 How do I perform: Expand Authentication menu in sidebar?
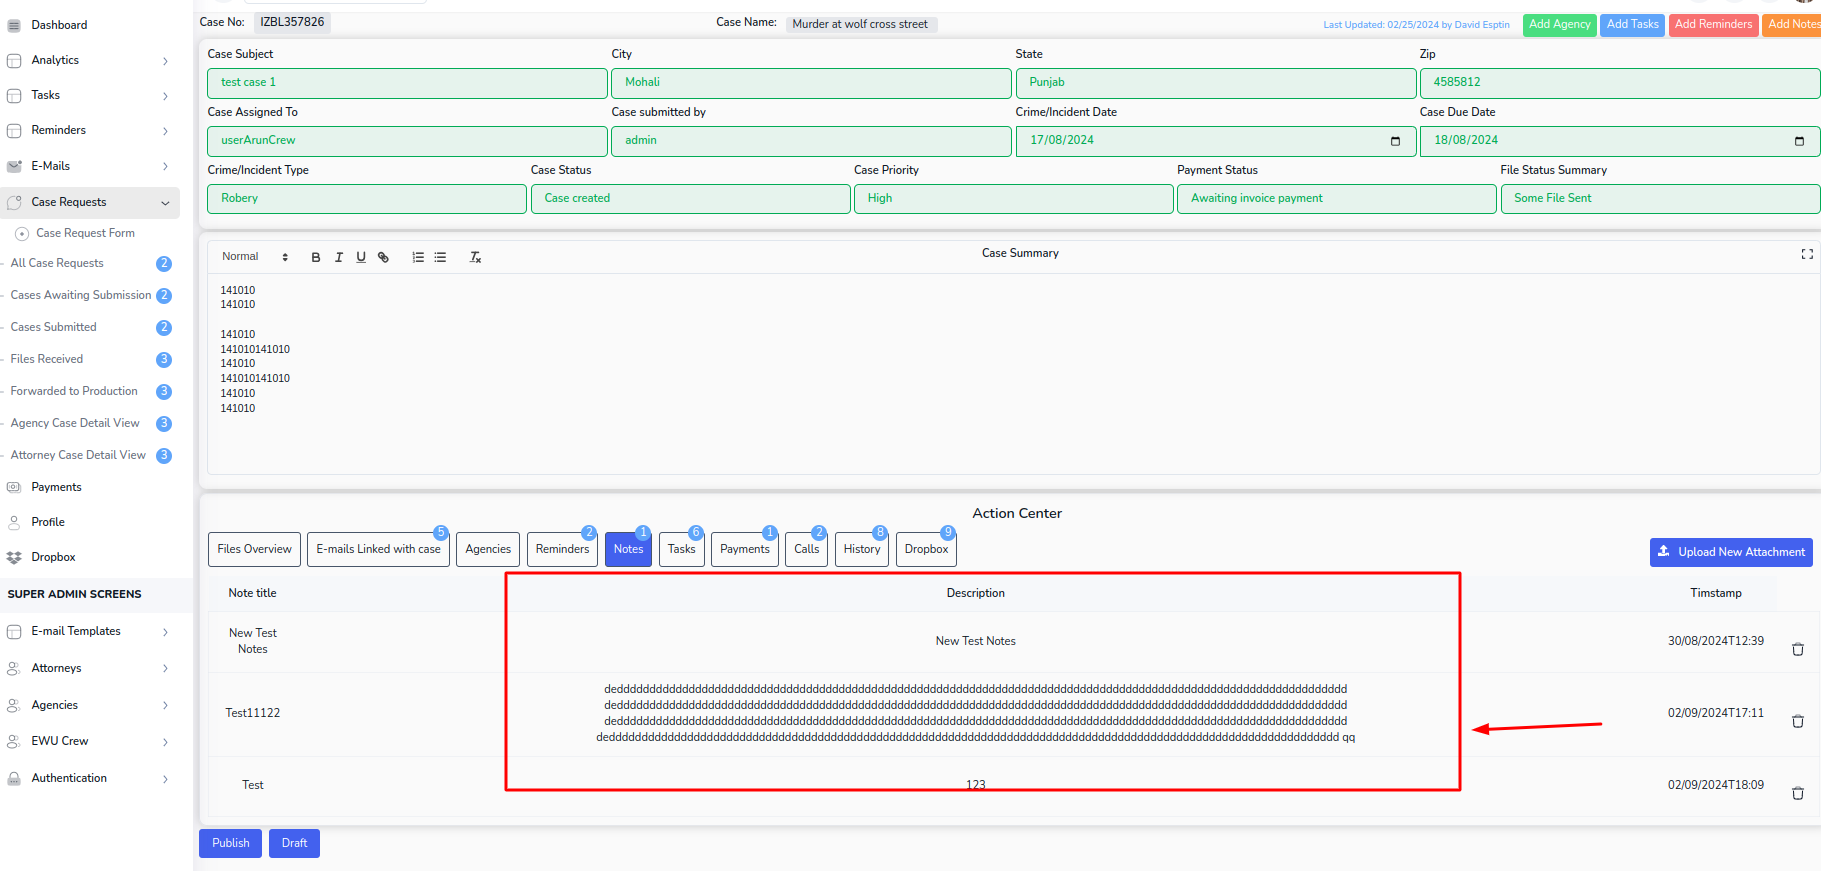coord(90,778)
